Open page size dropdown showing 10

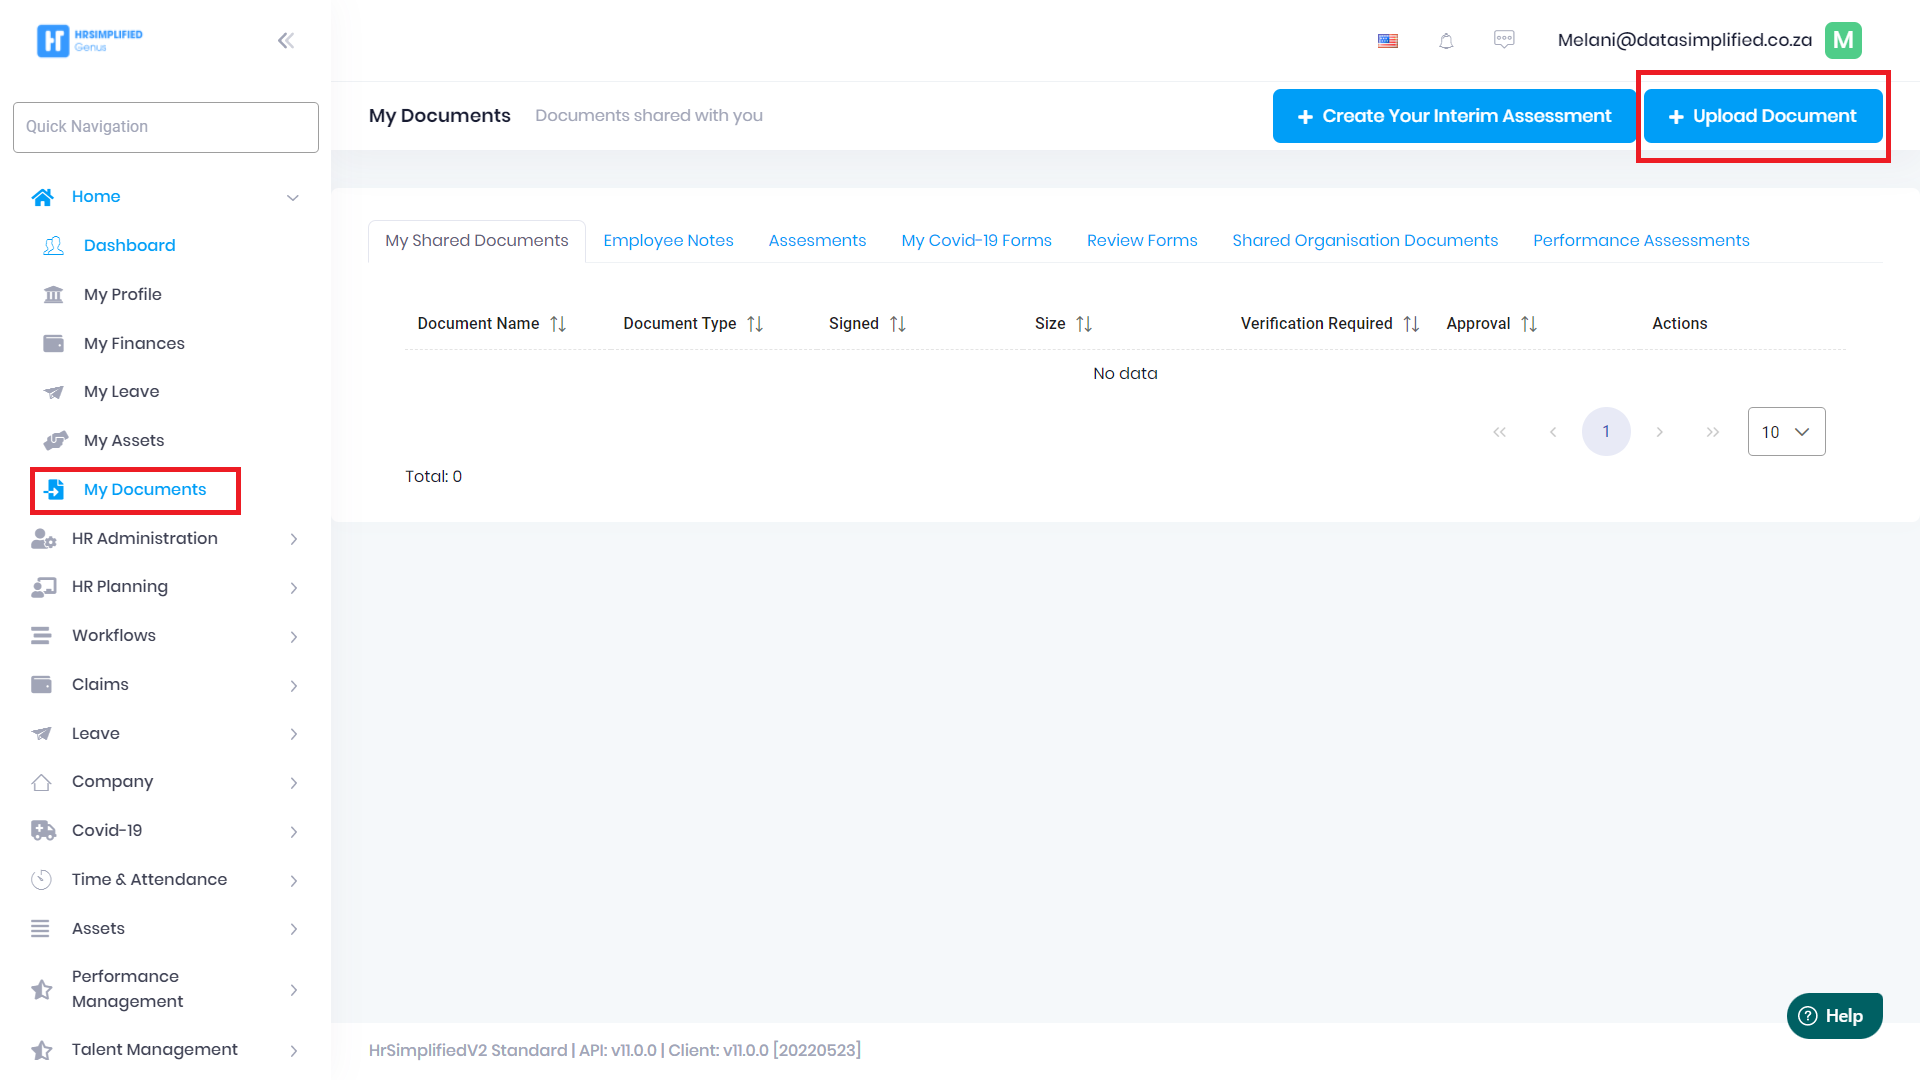click(1786, 432)
